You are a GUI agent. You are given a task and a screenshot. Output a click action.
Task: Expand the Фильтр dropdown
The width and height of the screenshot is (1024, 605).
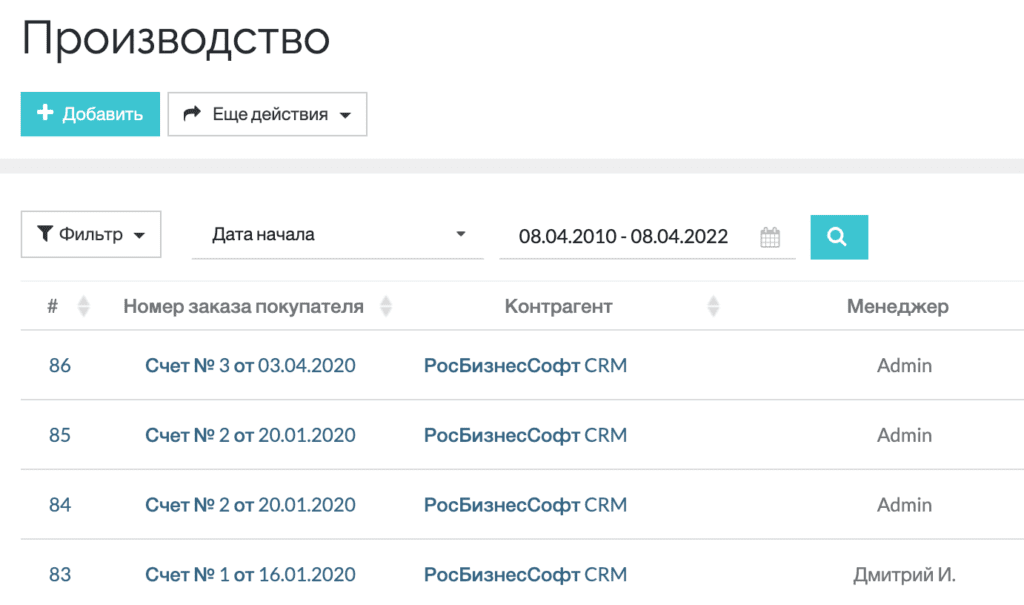(90, 233)
